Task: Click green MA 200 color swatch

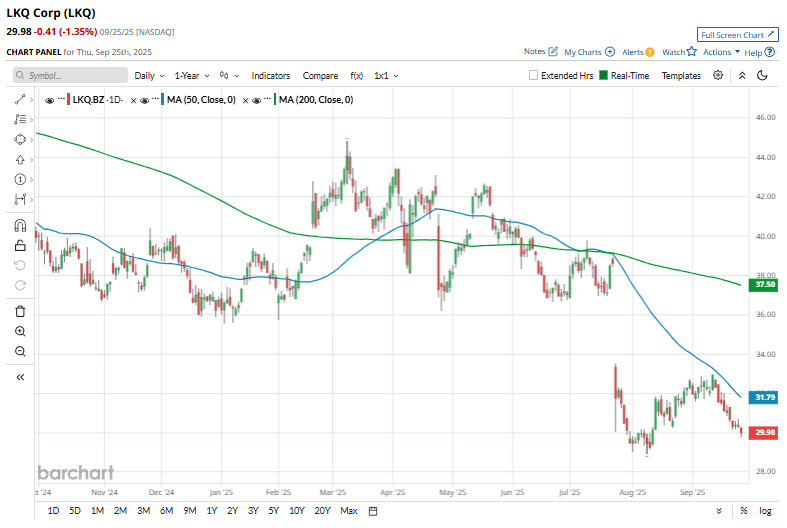Action: (275, 100)
